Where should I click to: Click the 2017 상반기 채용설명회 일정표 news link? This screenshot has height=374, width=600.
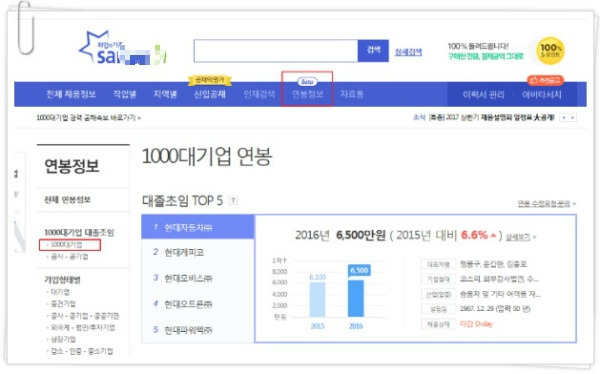[492, 118]
